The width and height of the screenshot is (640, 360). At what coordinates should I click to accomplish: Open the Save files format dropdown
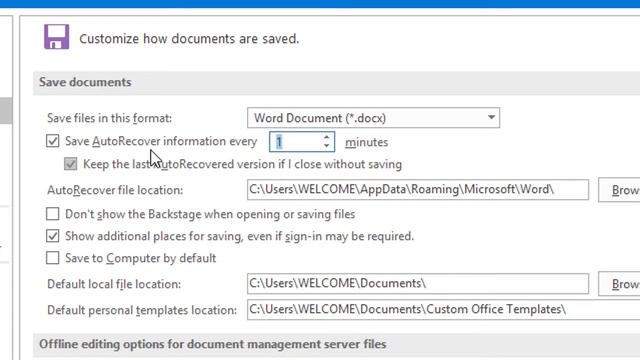click(x=373, y=118)
